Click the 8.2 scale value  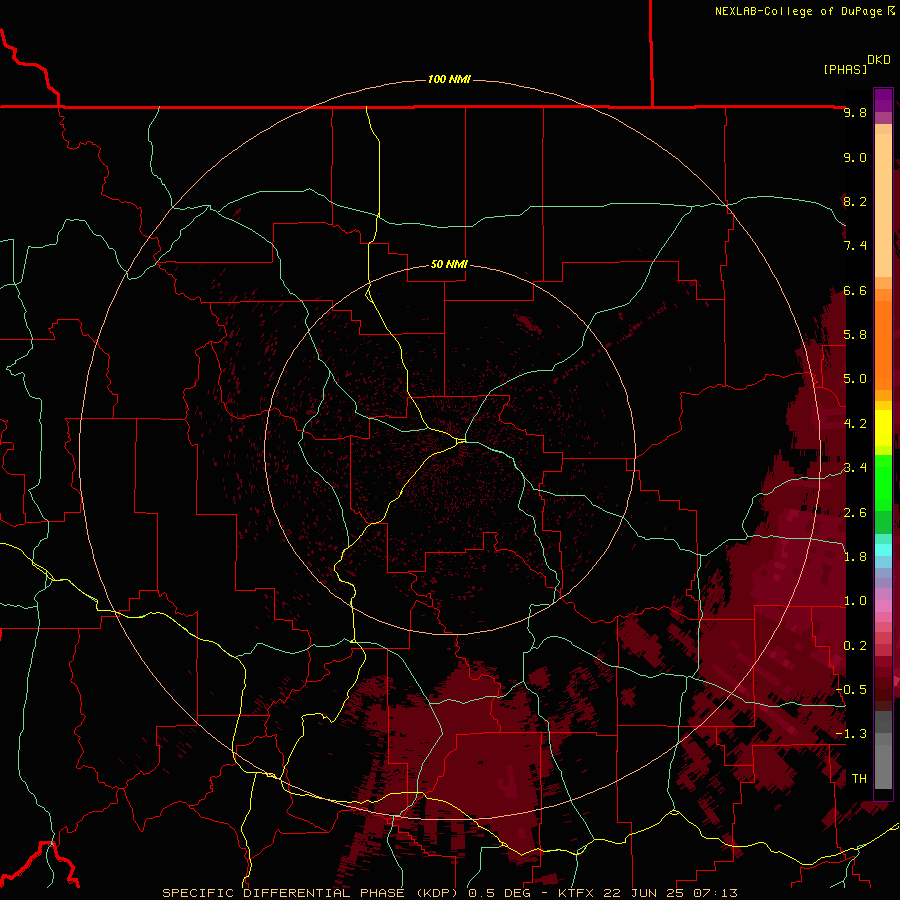pyautogui.click(x=855, y=201)
